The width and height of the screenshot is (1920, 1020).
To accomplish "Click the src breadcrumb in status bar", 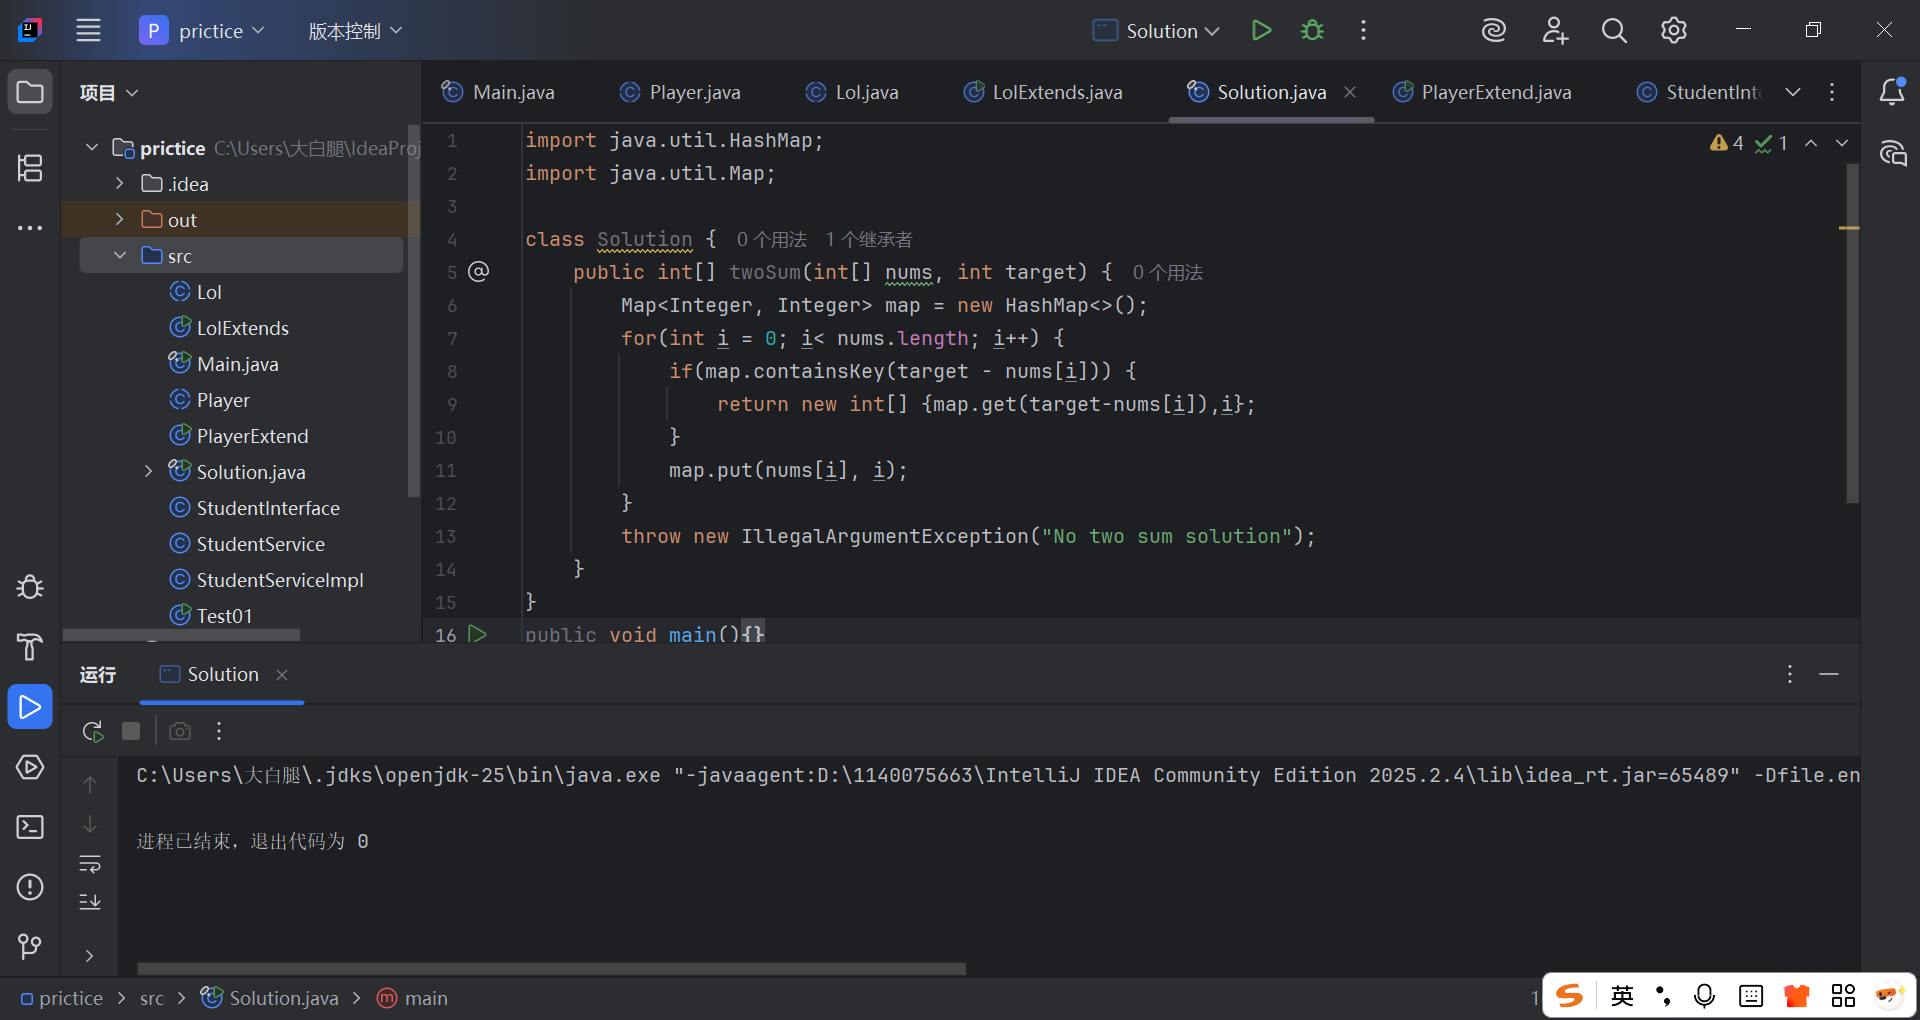I will (x=152, y=998).
